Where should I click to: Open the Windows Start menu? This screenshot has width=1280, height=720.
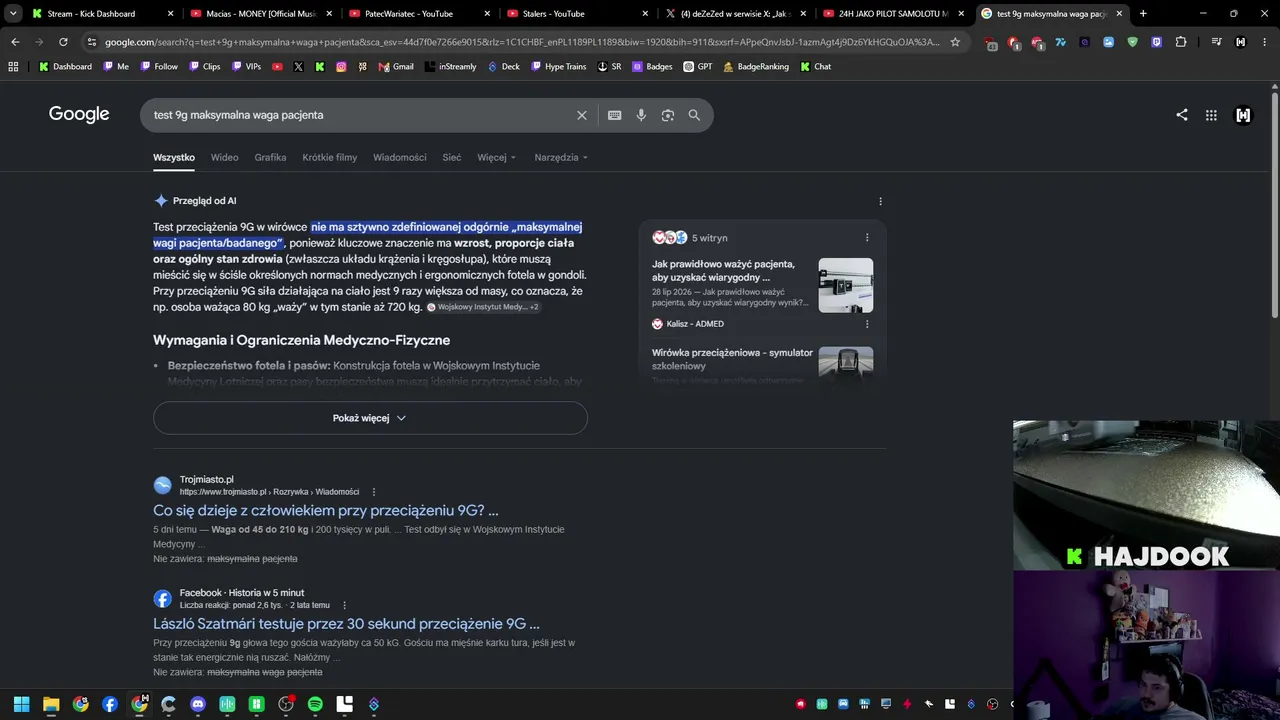tap(22, 704)
